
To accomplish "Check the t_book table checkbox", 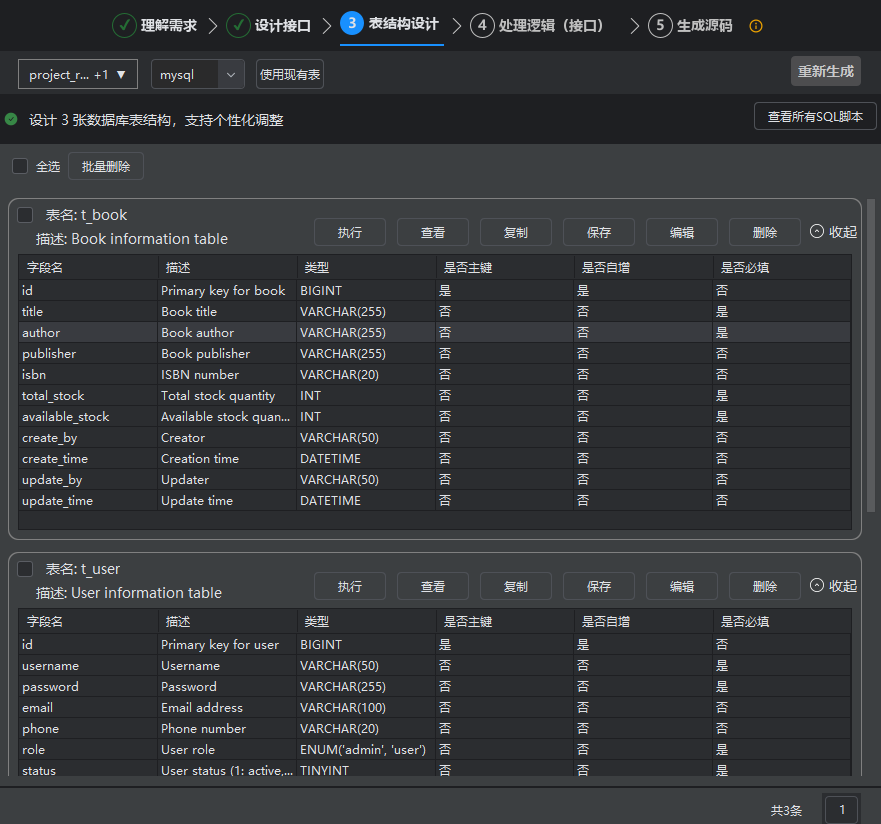I will (x=26, y=214).
